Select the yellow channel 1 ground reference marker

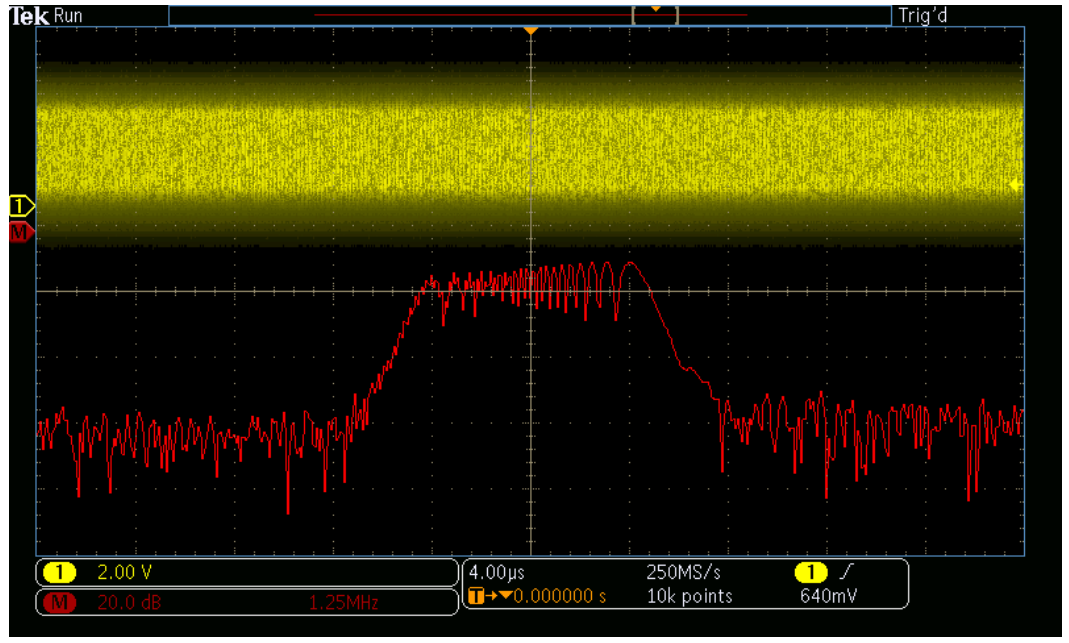[x=21, y=206]
